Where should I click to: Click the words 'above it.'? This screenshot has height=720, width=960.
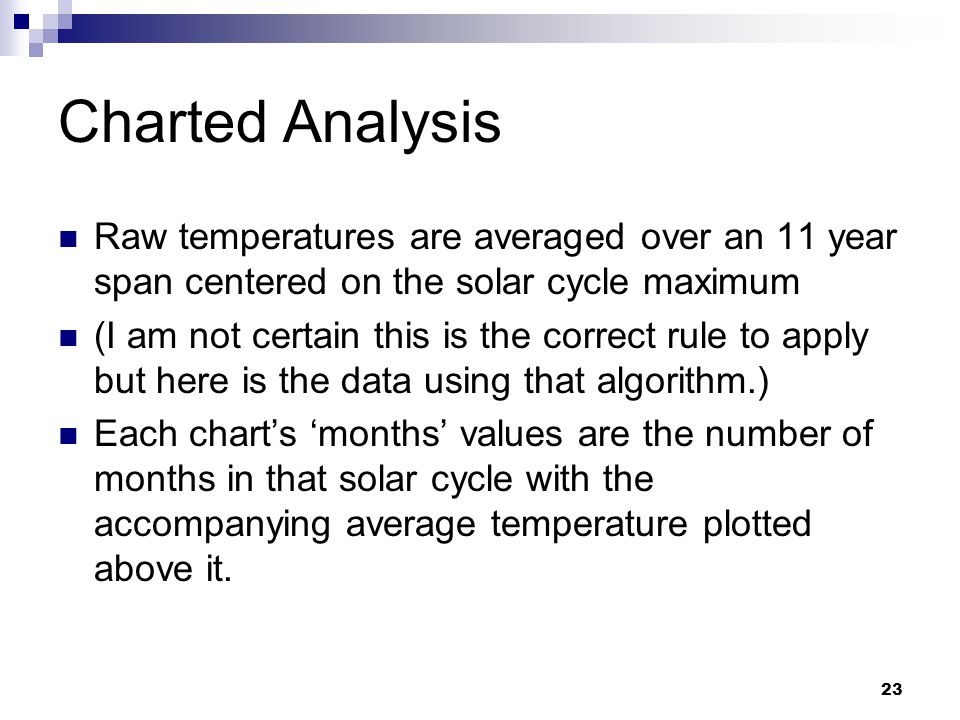click(x=163, y=569)
